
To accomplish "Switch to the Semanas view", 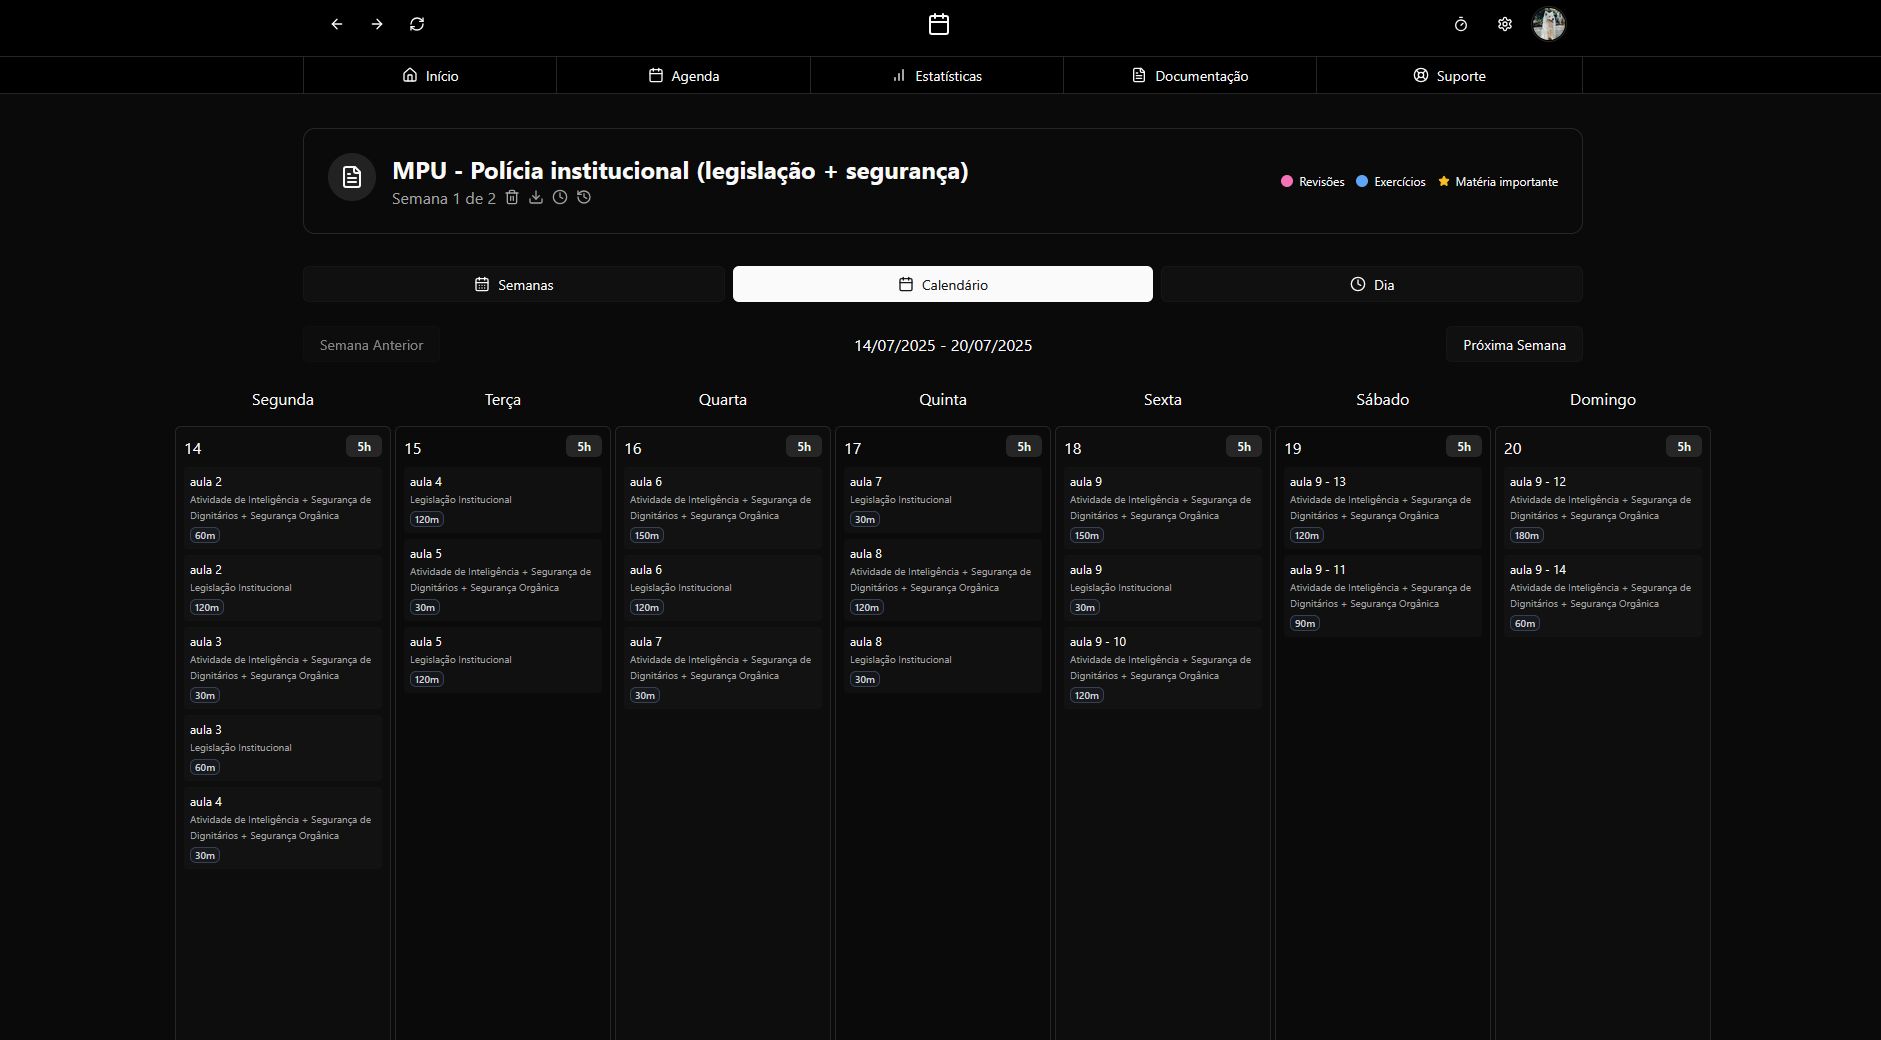I will pos(514,284).
